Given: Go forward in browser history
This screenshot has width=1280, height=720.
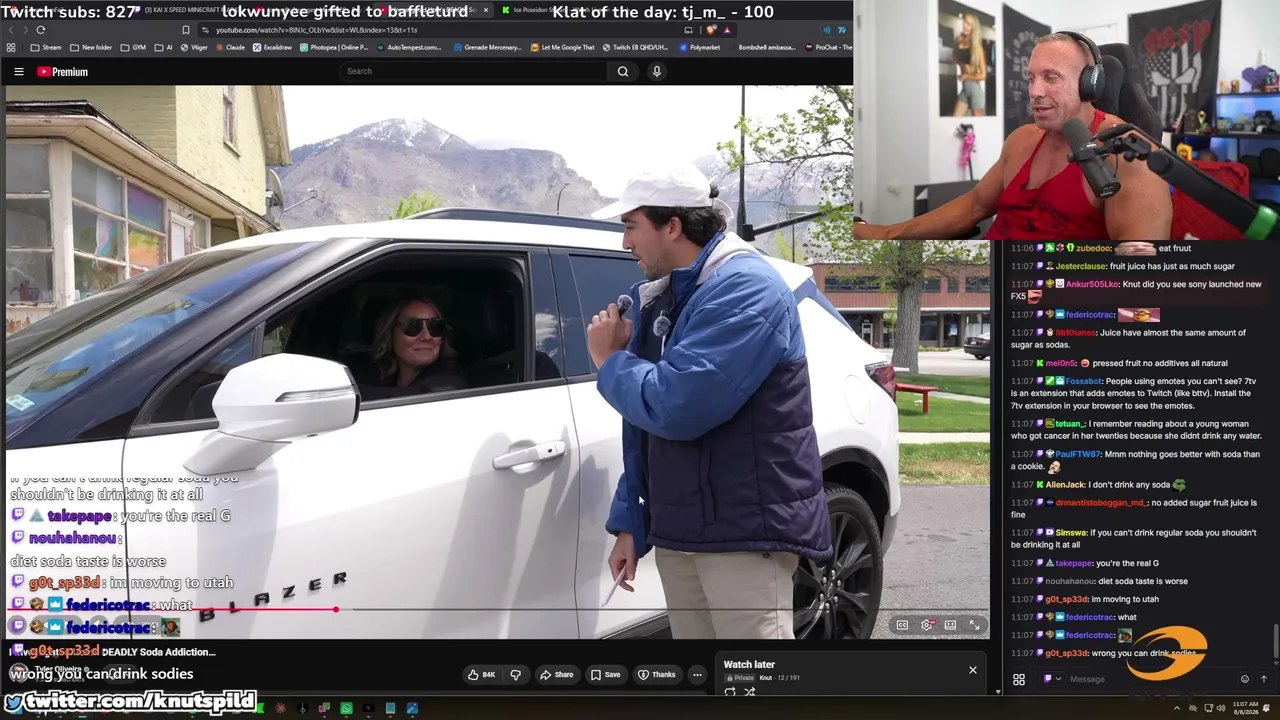Looking at the screenshot, I should click(24, 30).
